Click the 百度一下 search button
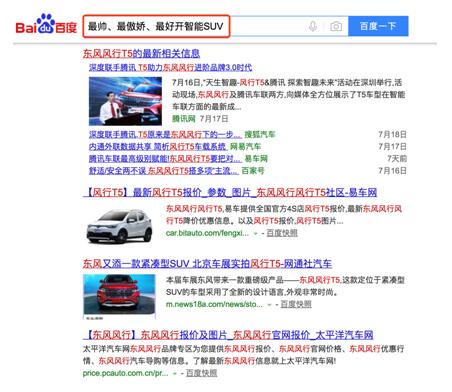The width and height of the screenshot is (452, 392). (x=378, y=26)
